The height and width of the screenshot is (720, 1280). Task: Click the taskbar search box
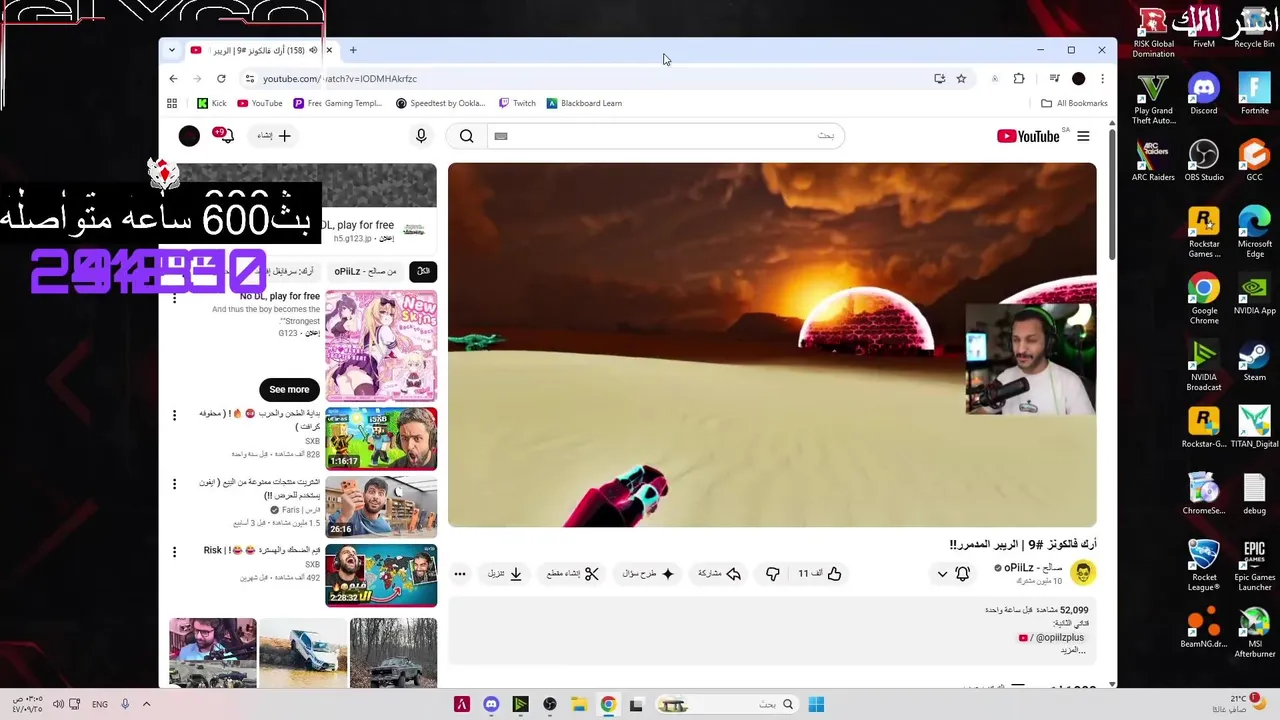tap(726, 705)
